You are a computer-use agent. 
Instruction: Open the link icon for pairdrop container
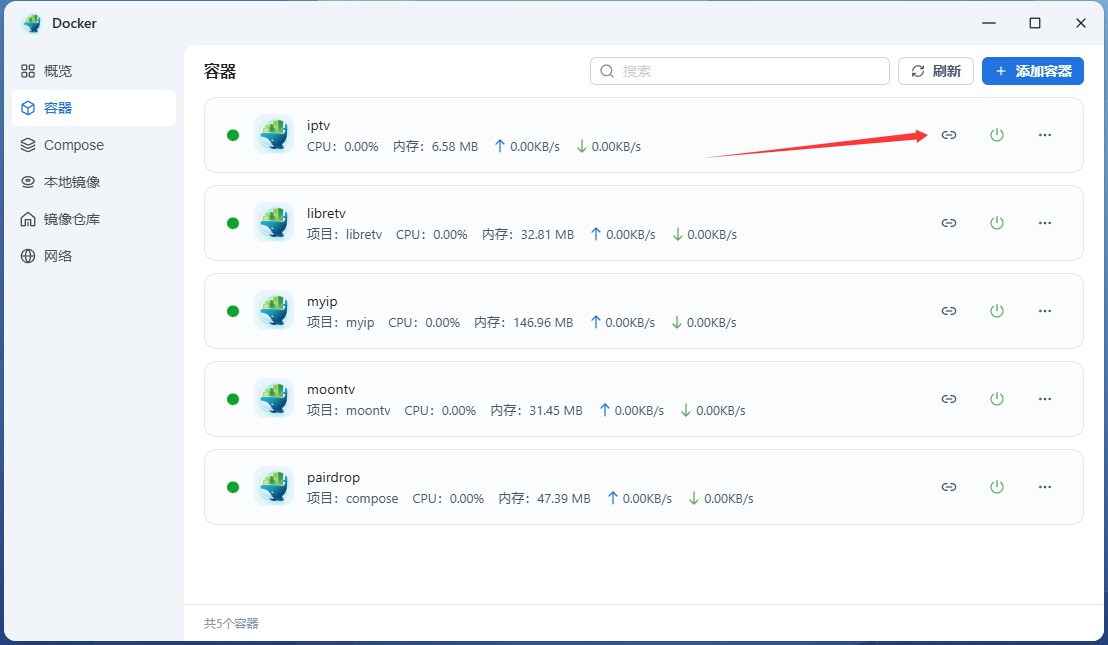tap(948, 487)
